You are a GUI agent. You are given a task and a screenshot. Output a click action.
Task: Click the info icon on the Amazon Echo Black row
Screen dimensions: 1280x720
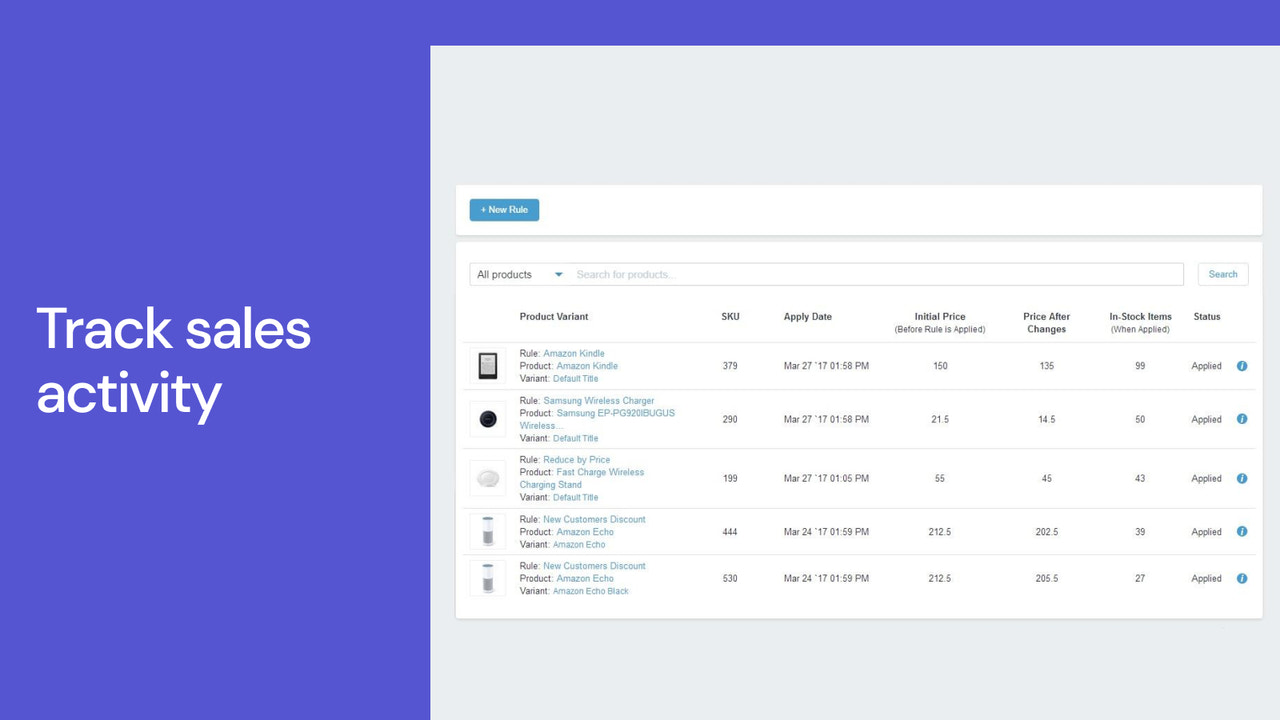pos(1242,578)
